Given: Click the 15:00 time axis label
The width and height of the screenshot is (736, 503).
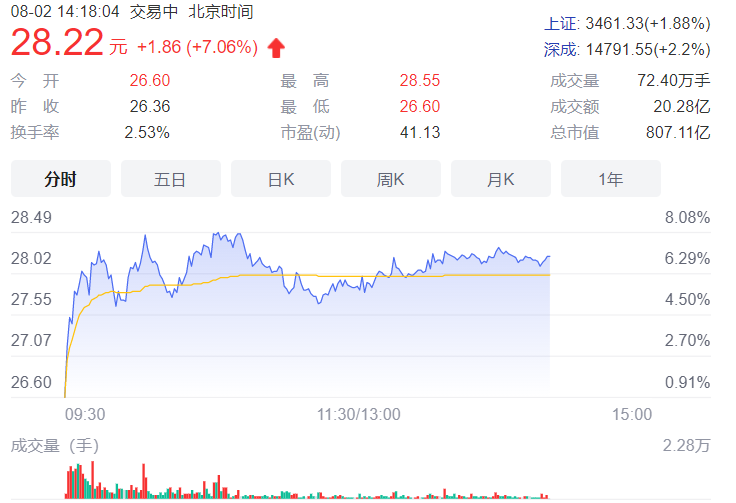Looking at the screenshot, I should (x=631, y=414).
